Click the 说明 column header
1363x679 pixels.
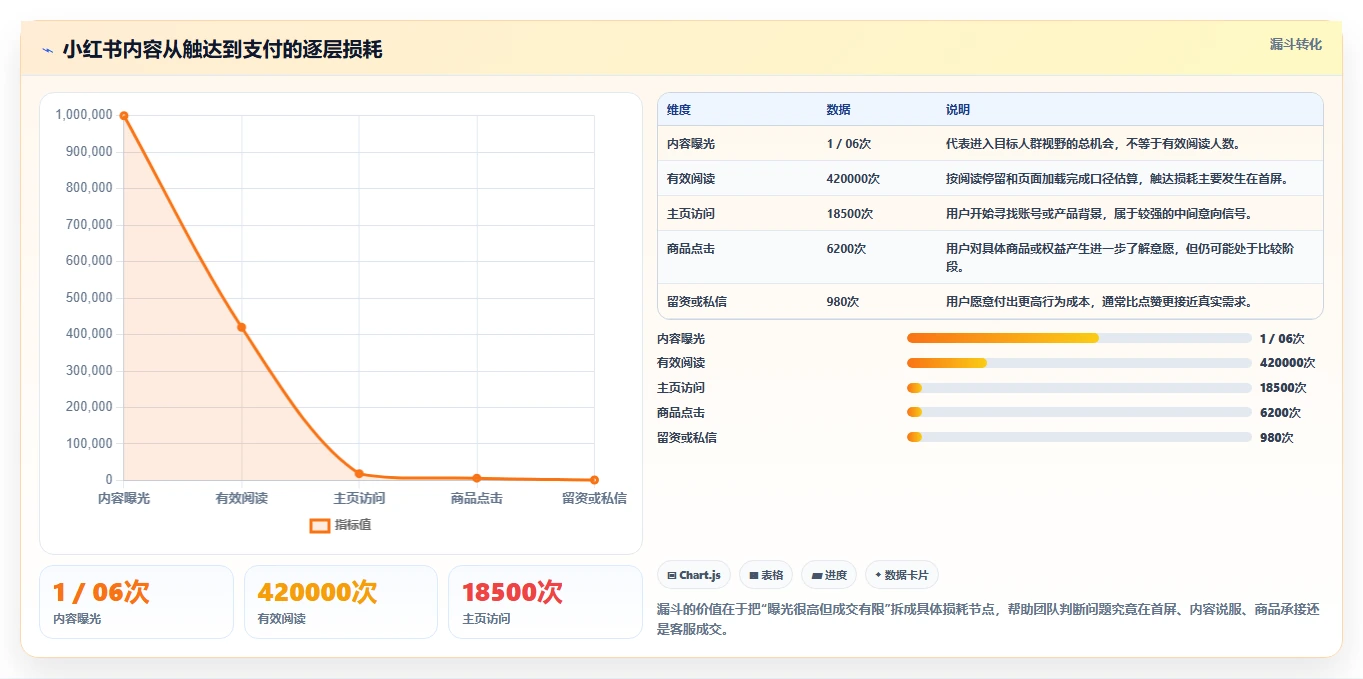click(x=958, y=110)
